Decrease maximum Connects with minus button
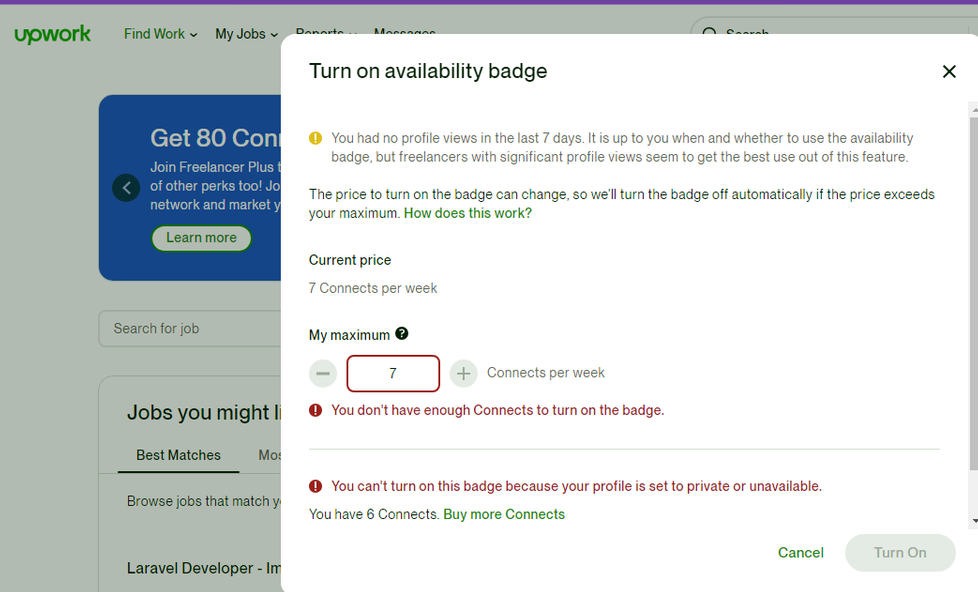The image size is (978, 592). (x=323, y=374)
